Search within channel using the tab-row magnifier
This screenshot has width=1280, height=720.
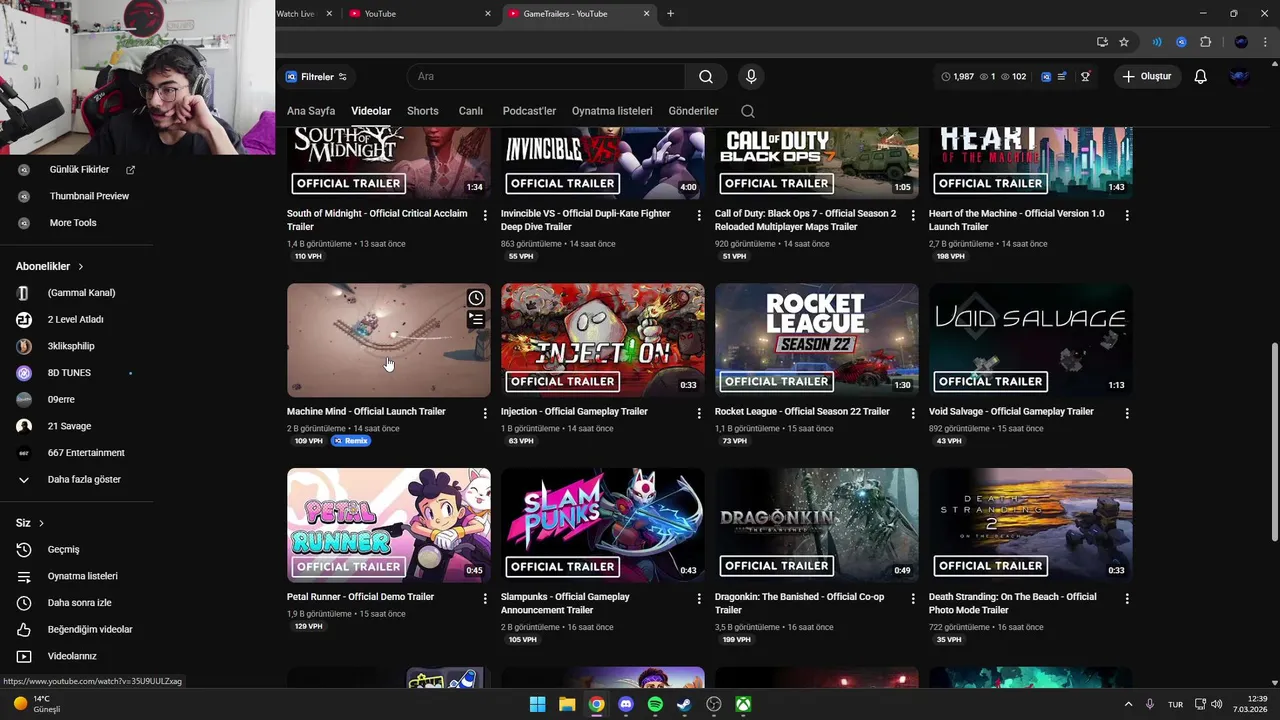(x=748, y=111)
